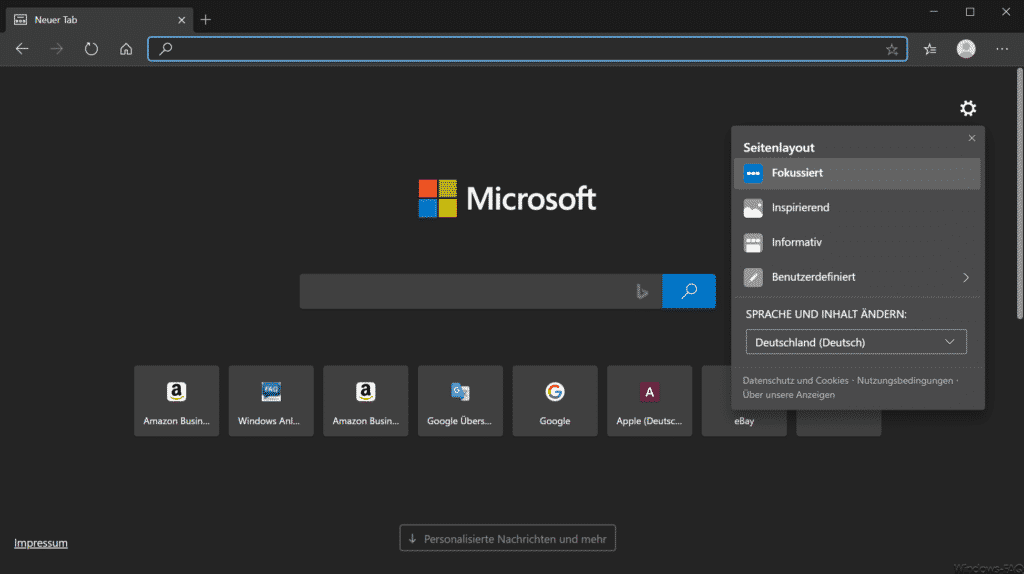Focus the browser address bar
The width and height of the screenshot is (1024, 574).
(527, 49)
